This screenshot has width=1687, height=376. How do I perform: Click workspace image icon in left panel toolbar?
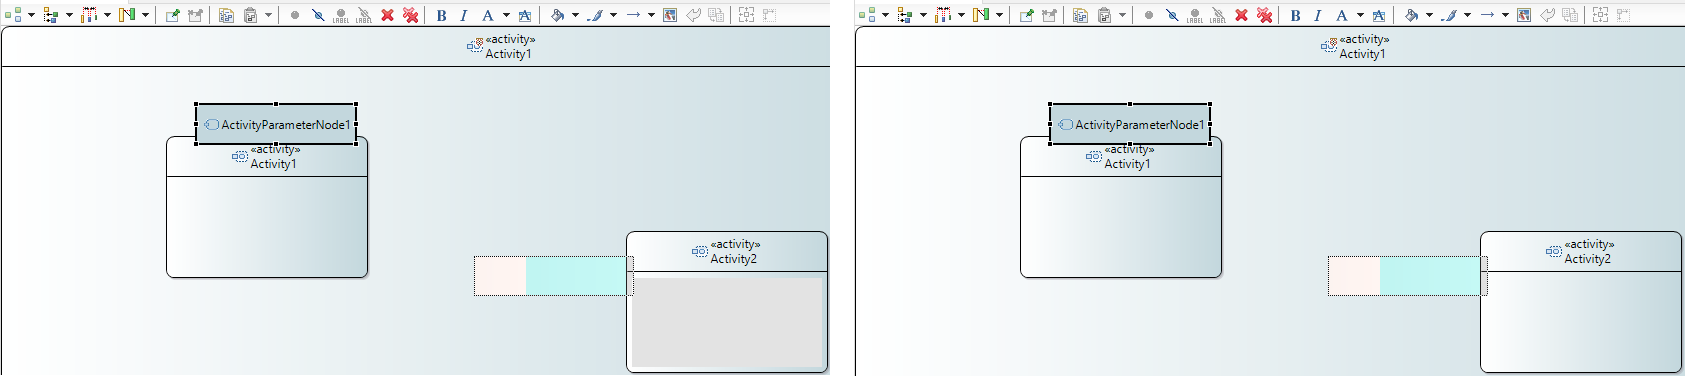coord(670,15)
